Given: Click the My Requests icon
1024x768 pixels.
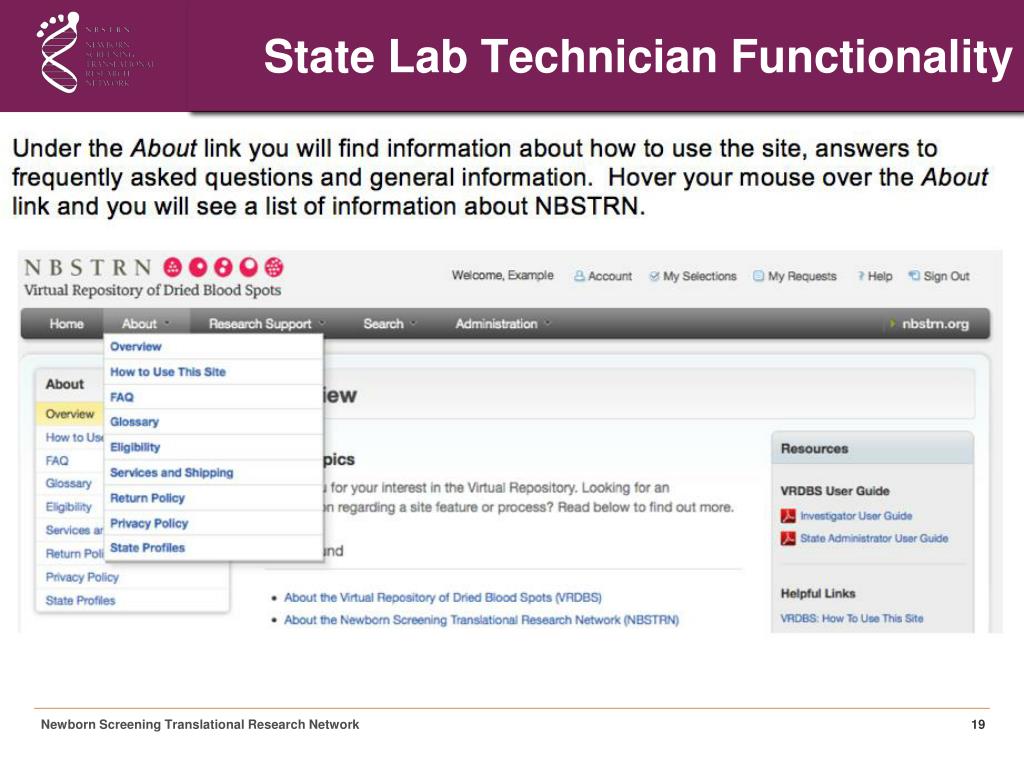Looking at the screenshot, I should 758,276.
